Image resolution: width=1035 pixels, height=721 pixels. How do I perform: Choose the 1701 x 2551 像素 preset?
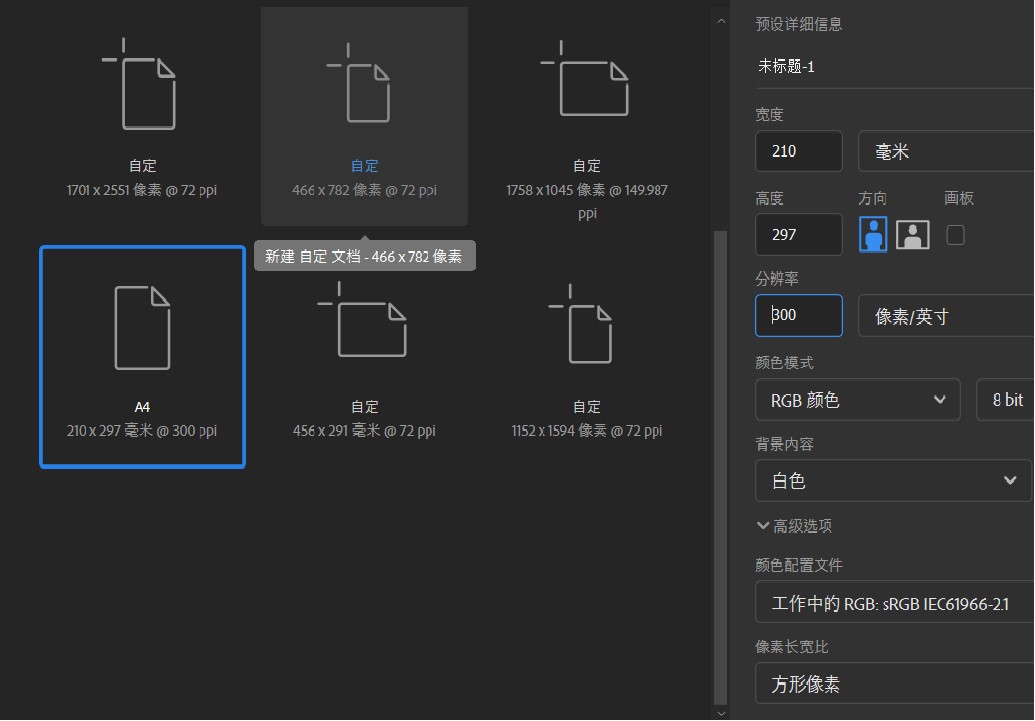[x=142, y=110]
